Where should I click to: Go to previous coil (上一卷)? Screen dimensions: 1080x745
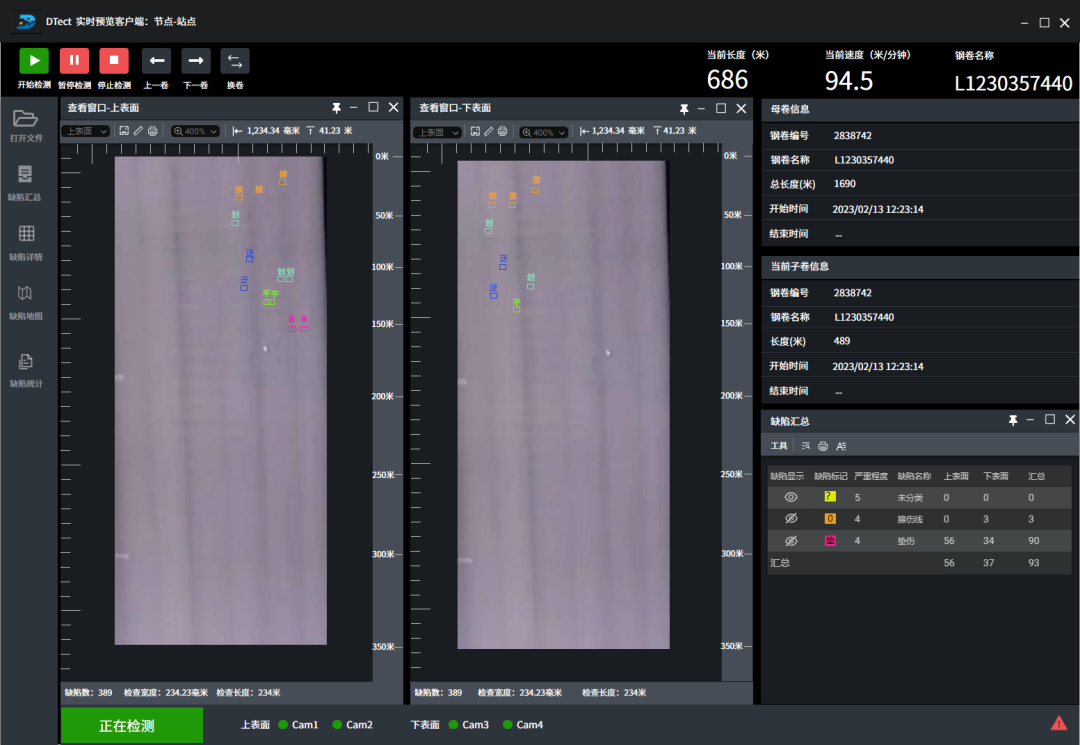pos(156,61)
